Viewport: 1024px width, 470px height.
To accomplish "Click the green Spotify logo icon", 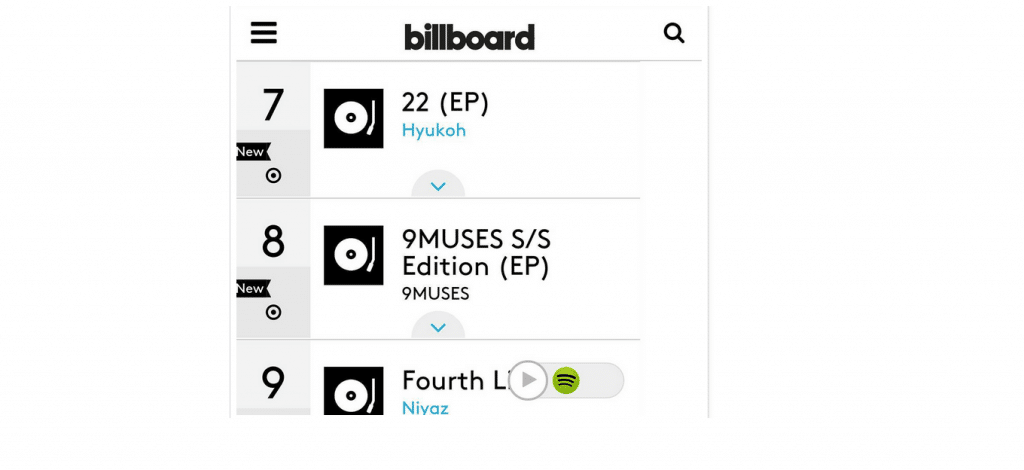I will pyautogui.click(x=566, y=380).
